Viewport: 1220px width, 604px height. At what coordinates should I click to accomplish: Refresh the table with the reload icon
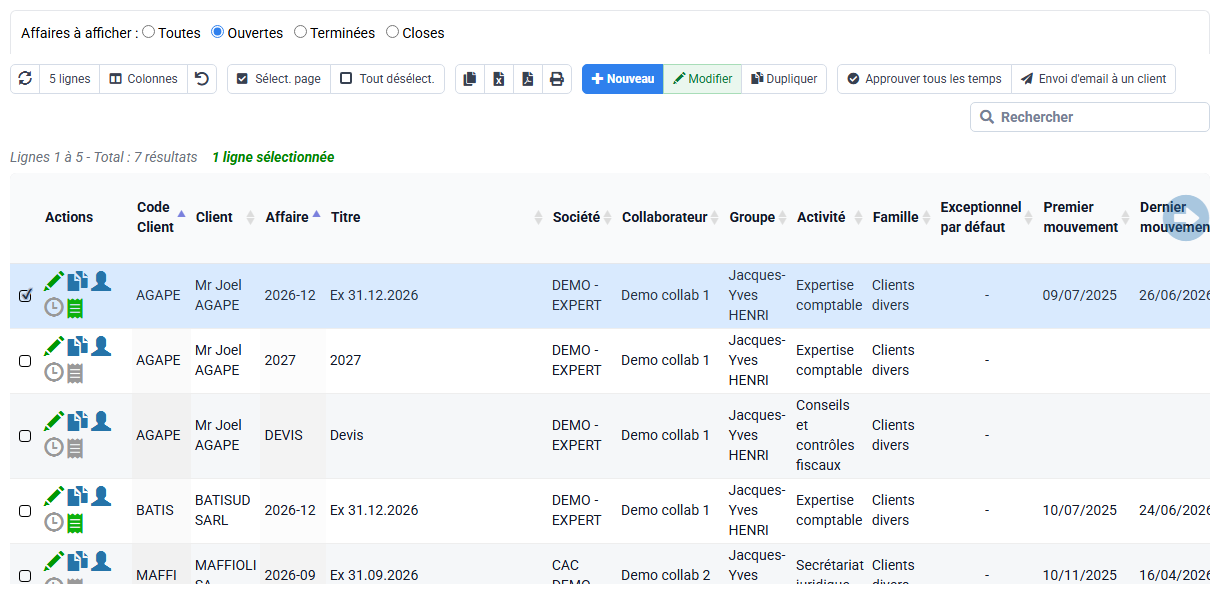coord(25,79)
